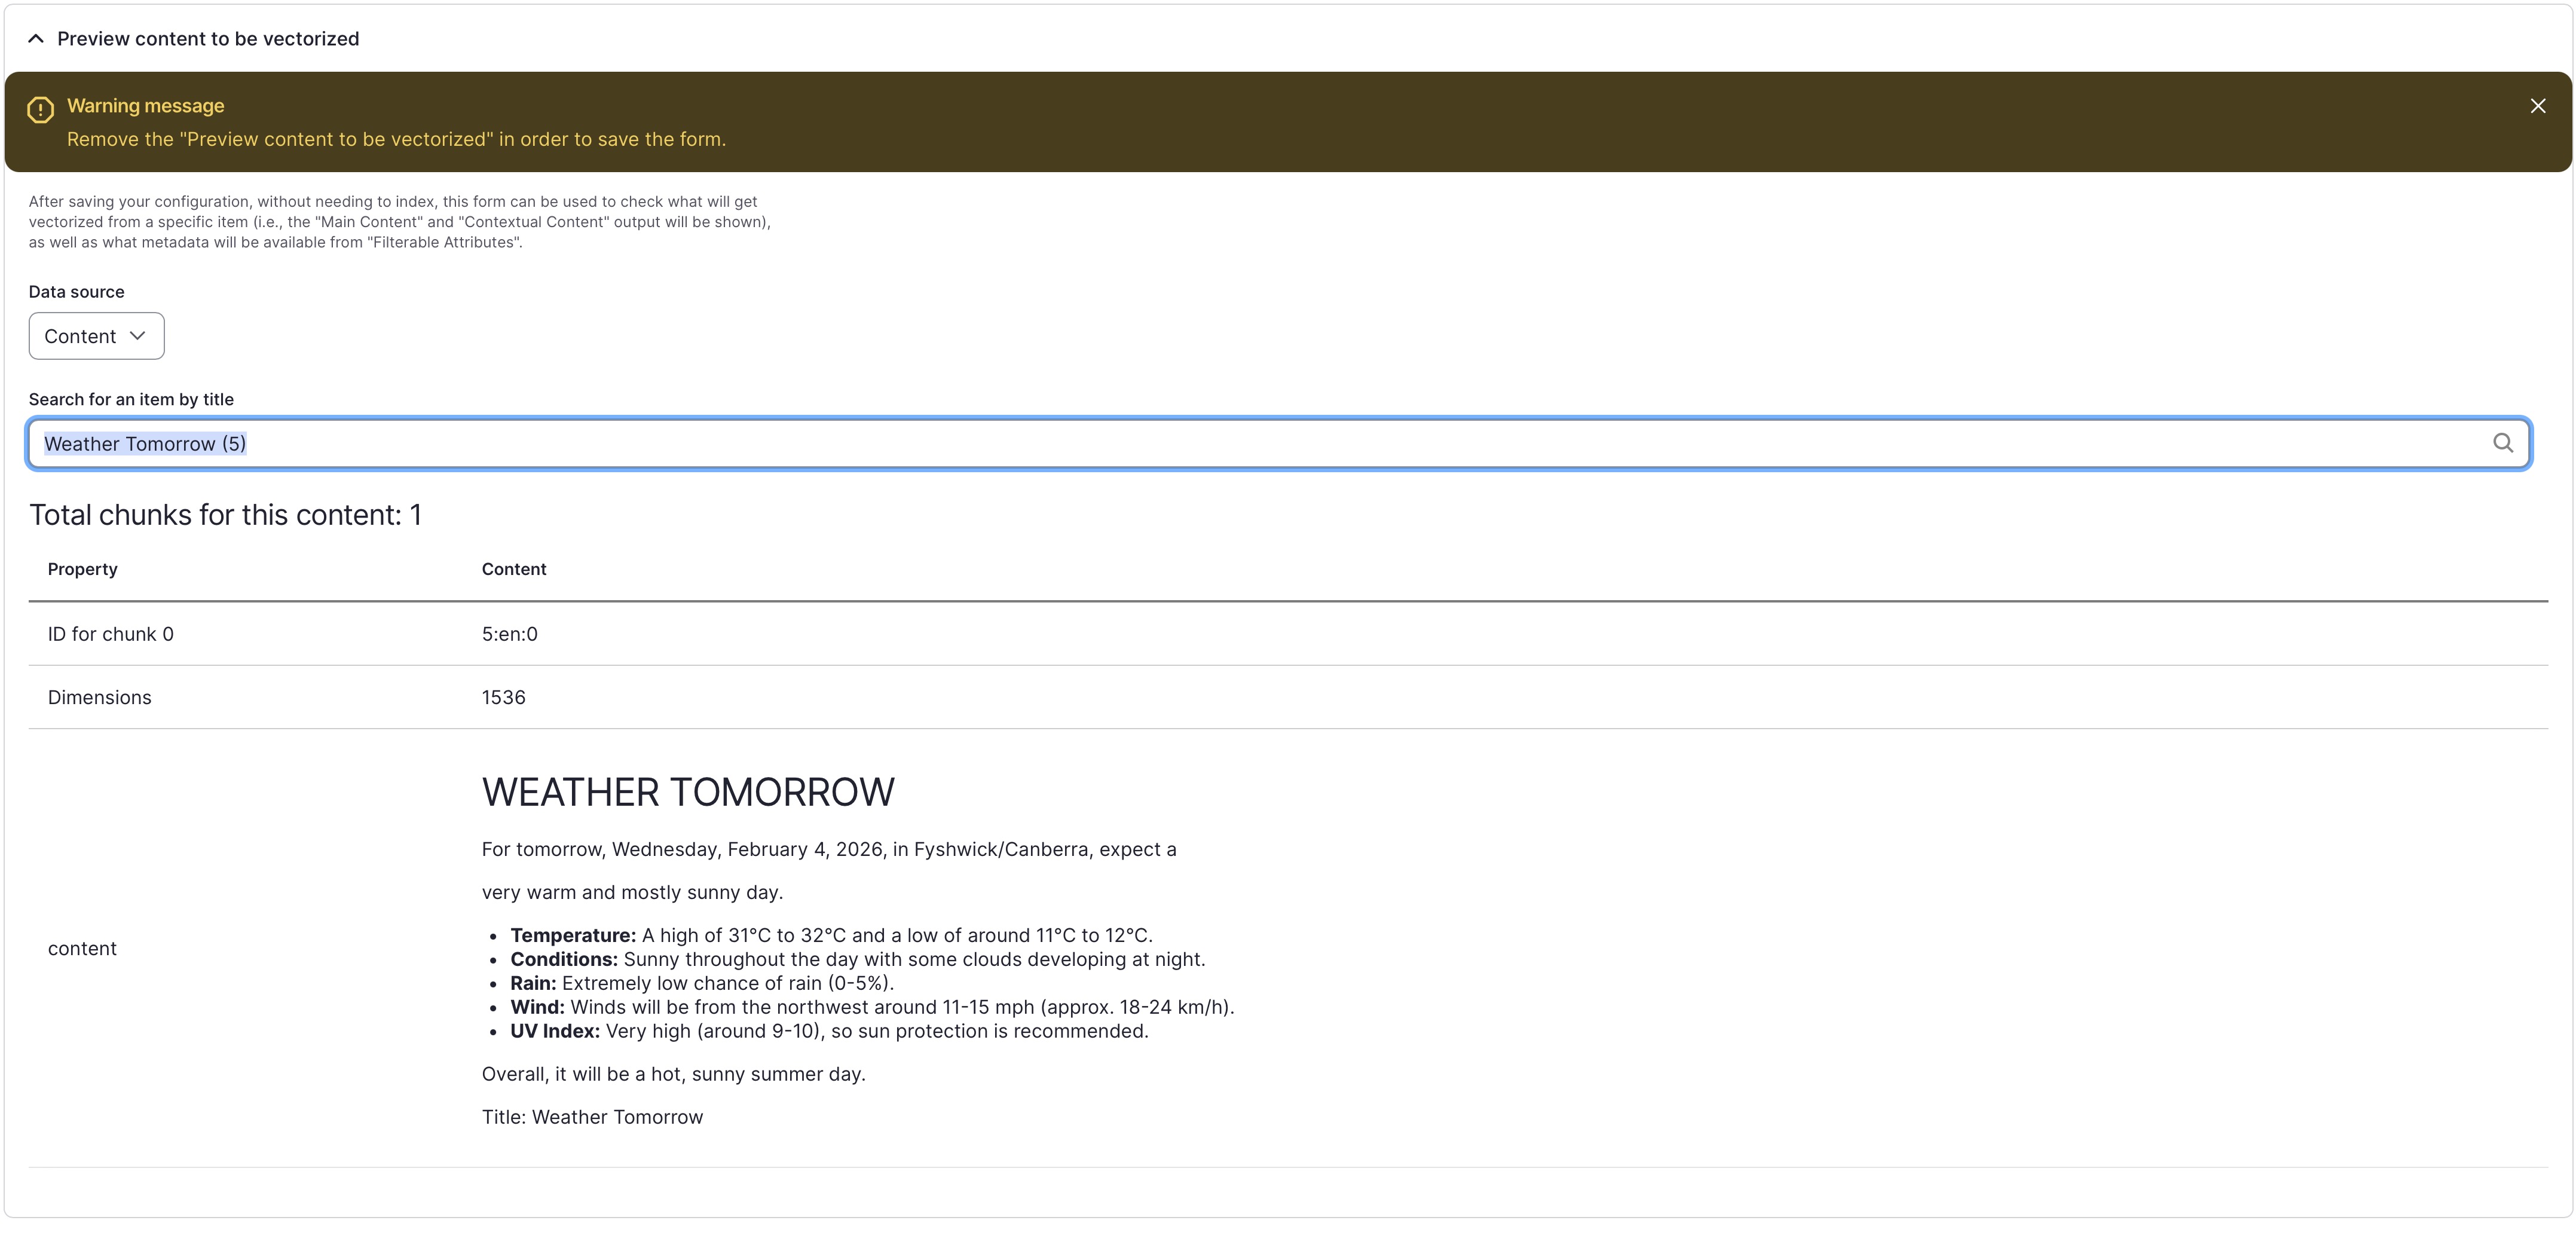
Task: Click the 'Search for an item by title' label
Action: point(131,399)
